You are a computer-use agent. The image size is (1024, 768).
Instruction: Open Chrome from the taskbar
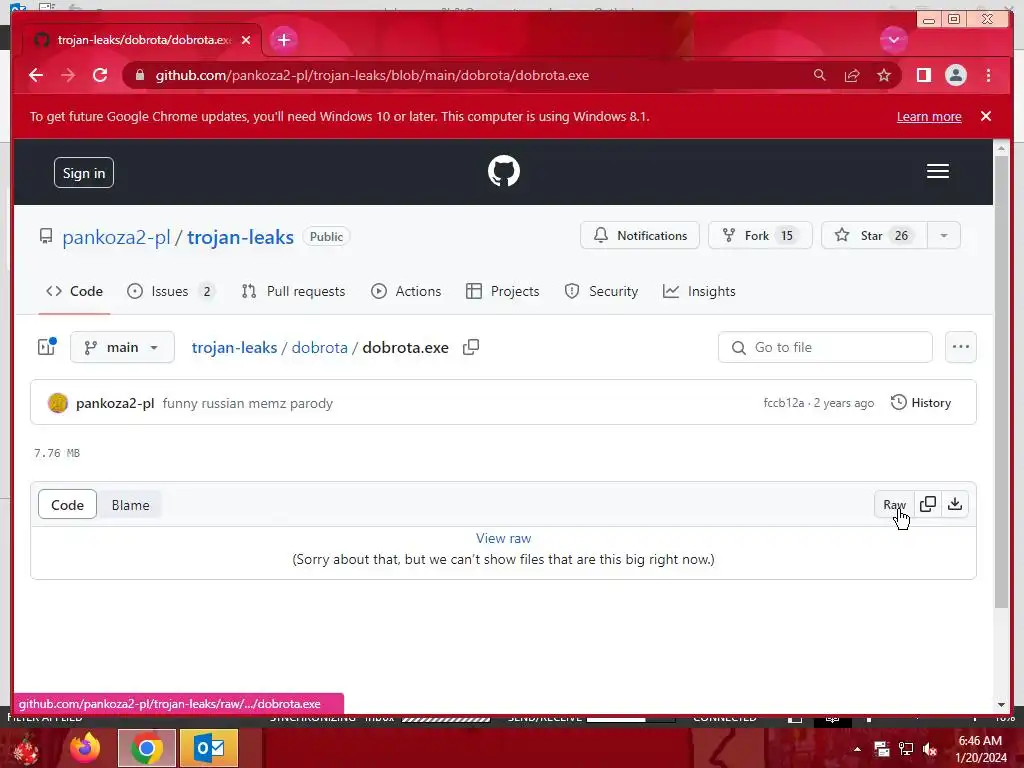tap(147, 748)
